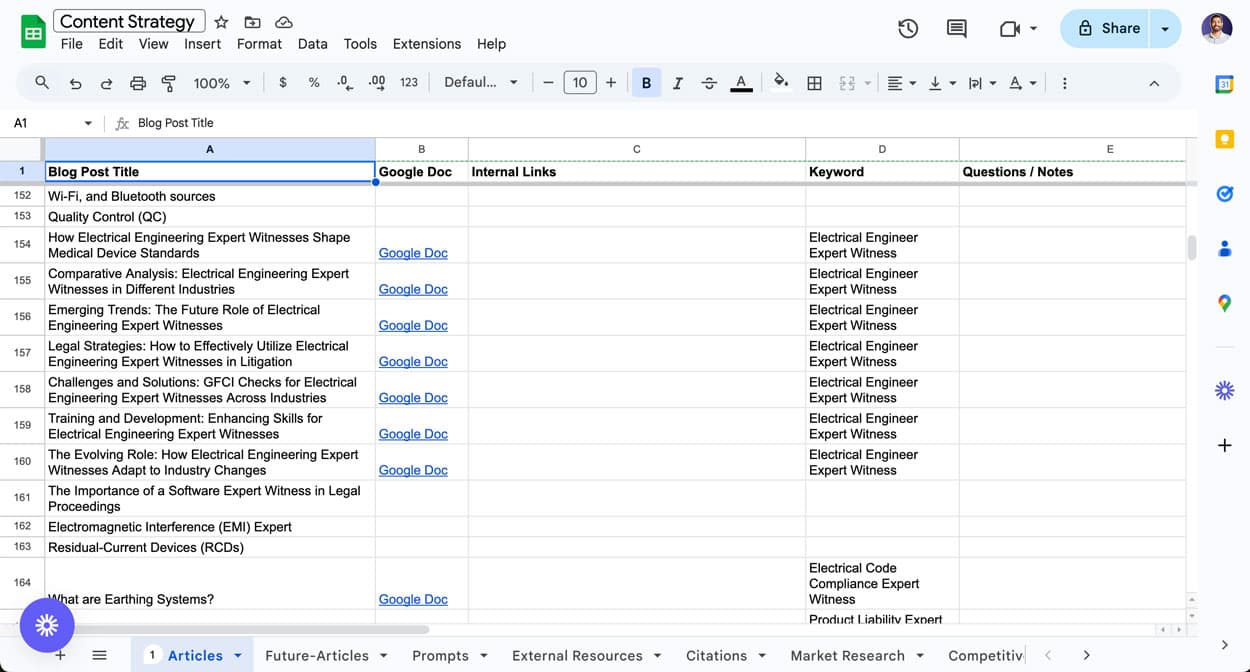Click the Decrease decimal places icon
Image resolution: width=1250 pixels, height=672 pixels.
click(x=345, y=82)
